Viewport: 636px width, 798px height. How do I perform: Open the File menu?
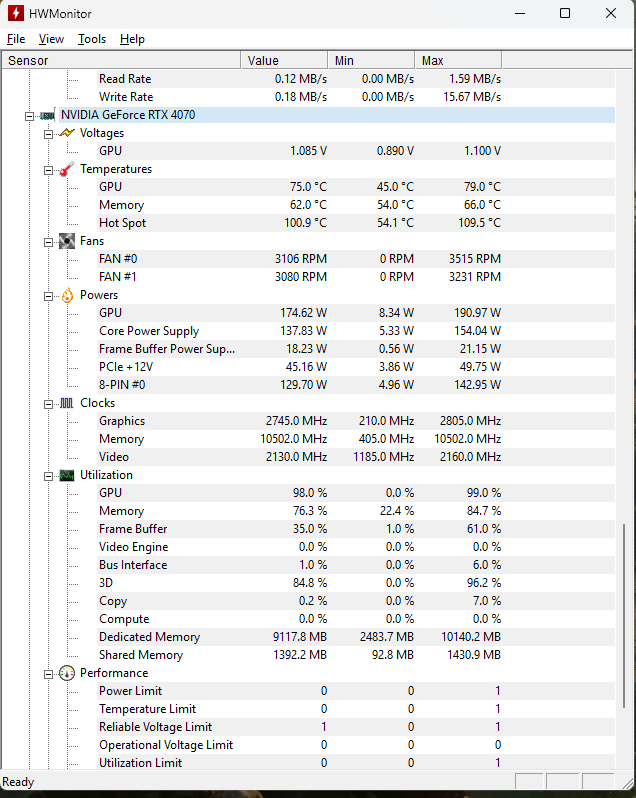point(16,39)
